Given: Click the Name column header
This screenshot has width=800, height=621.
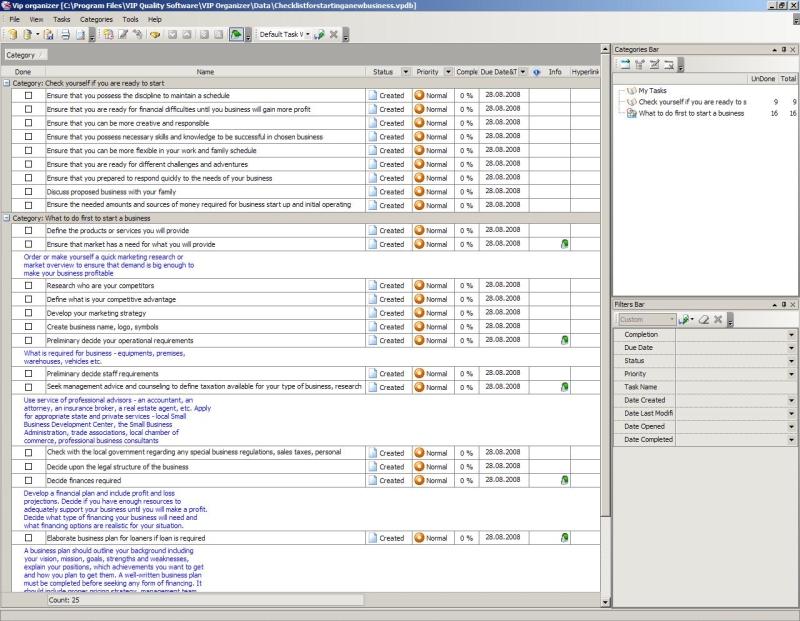Looking at the screenshot, I should tap(205, 72).
